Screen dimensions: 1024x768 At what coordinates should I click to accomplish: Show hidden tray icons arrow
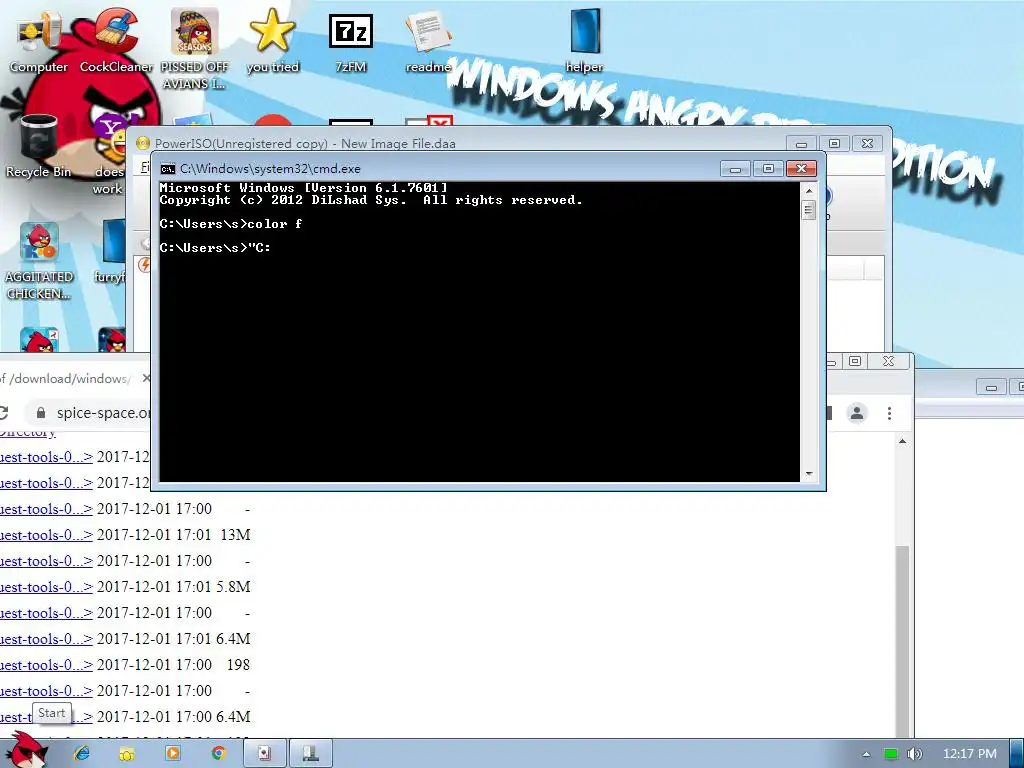tap(866, 754)
